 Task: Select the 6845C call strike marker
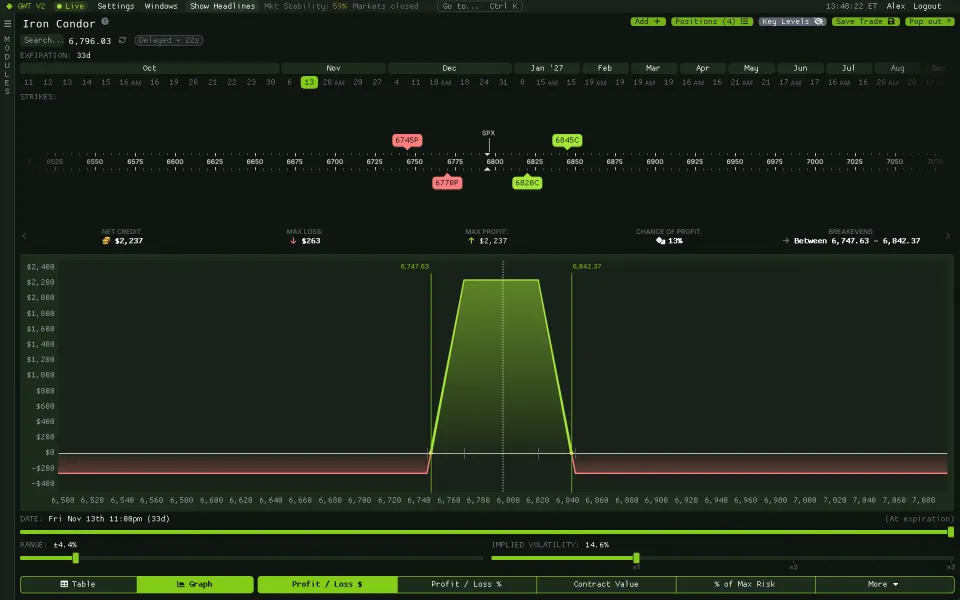pos(567,140)
